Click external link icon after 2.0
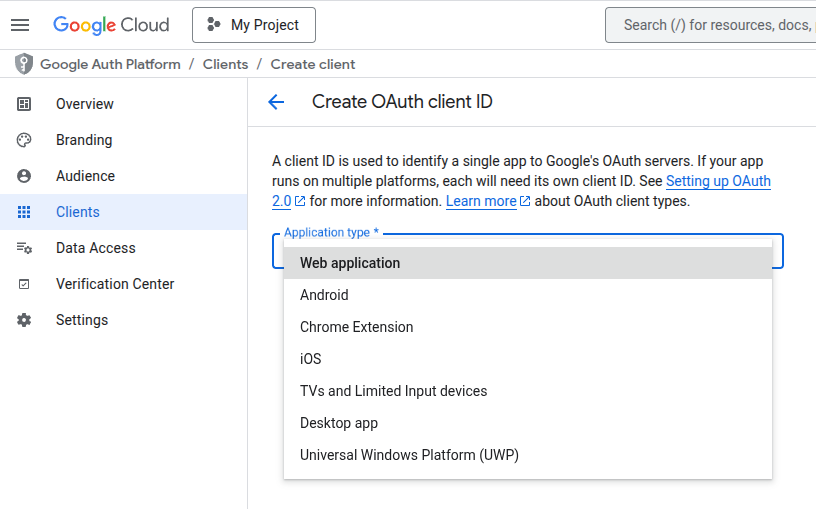This screenshot has height=509, width=816. tap(300, 201)
